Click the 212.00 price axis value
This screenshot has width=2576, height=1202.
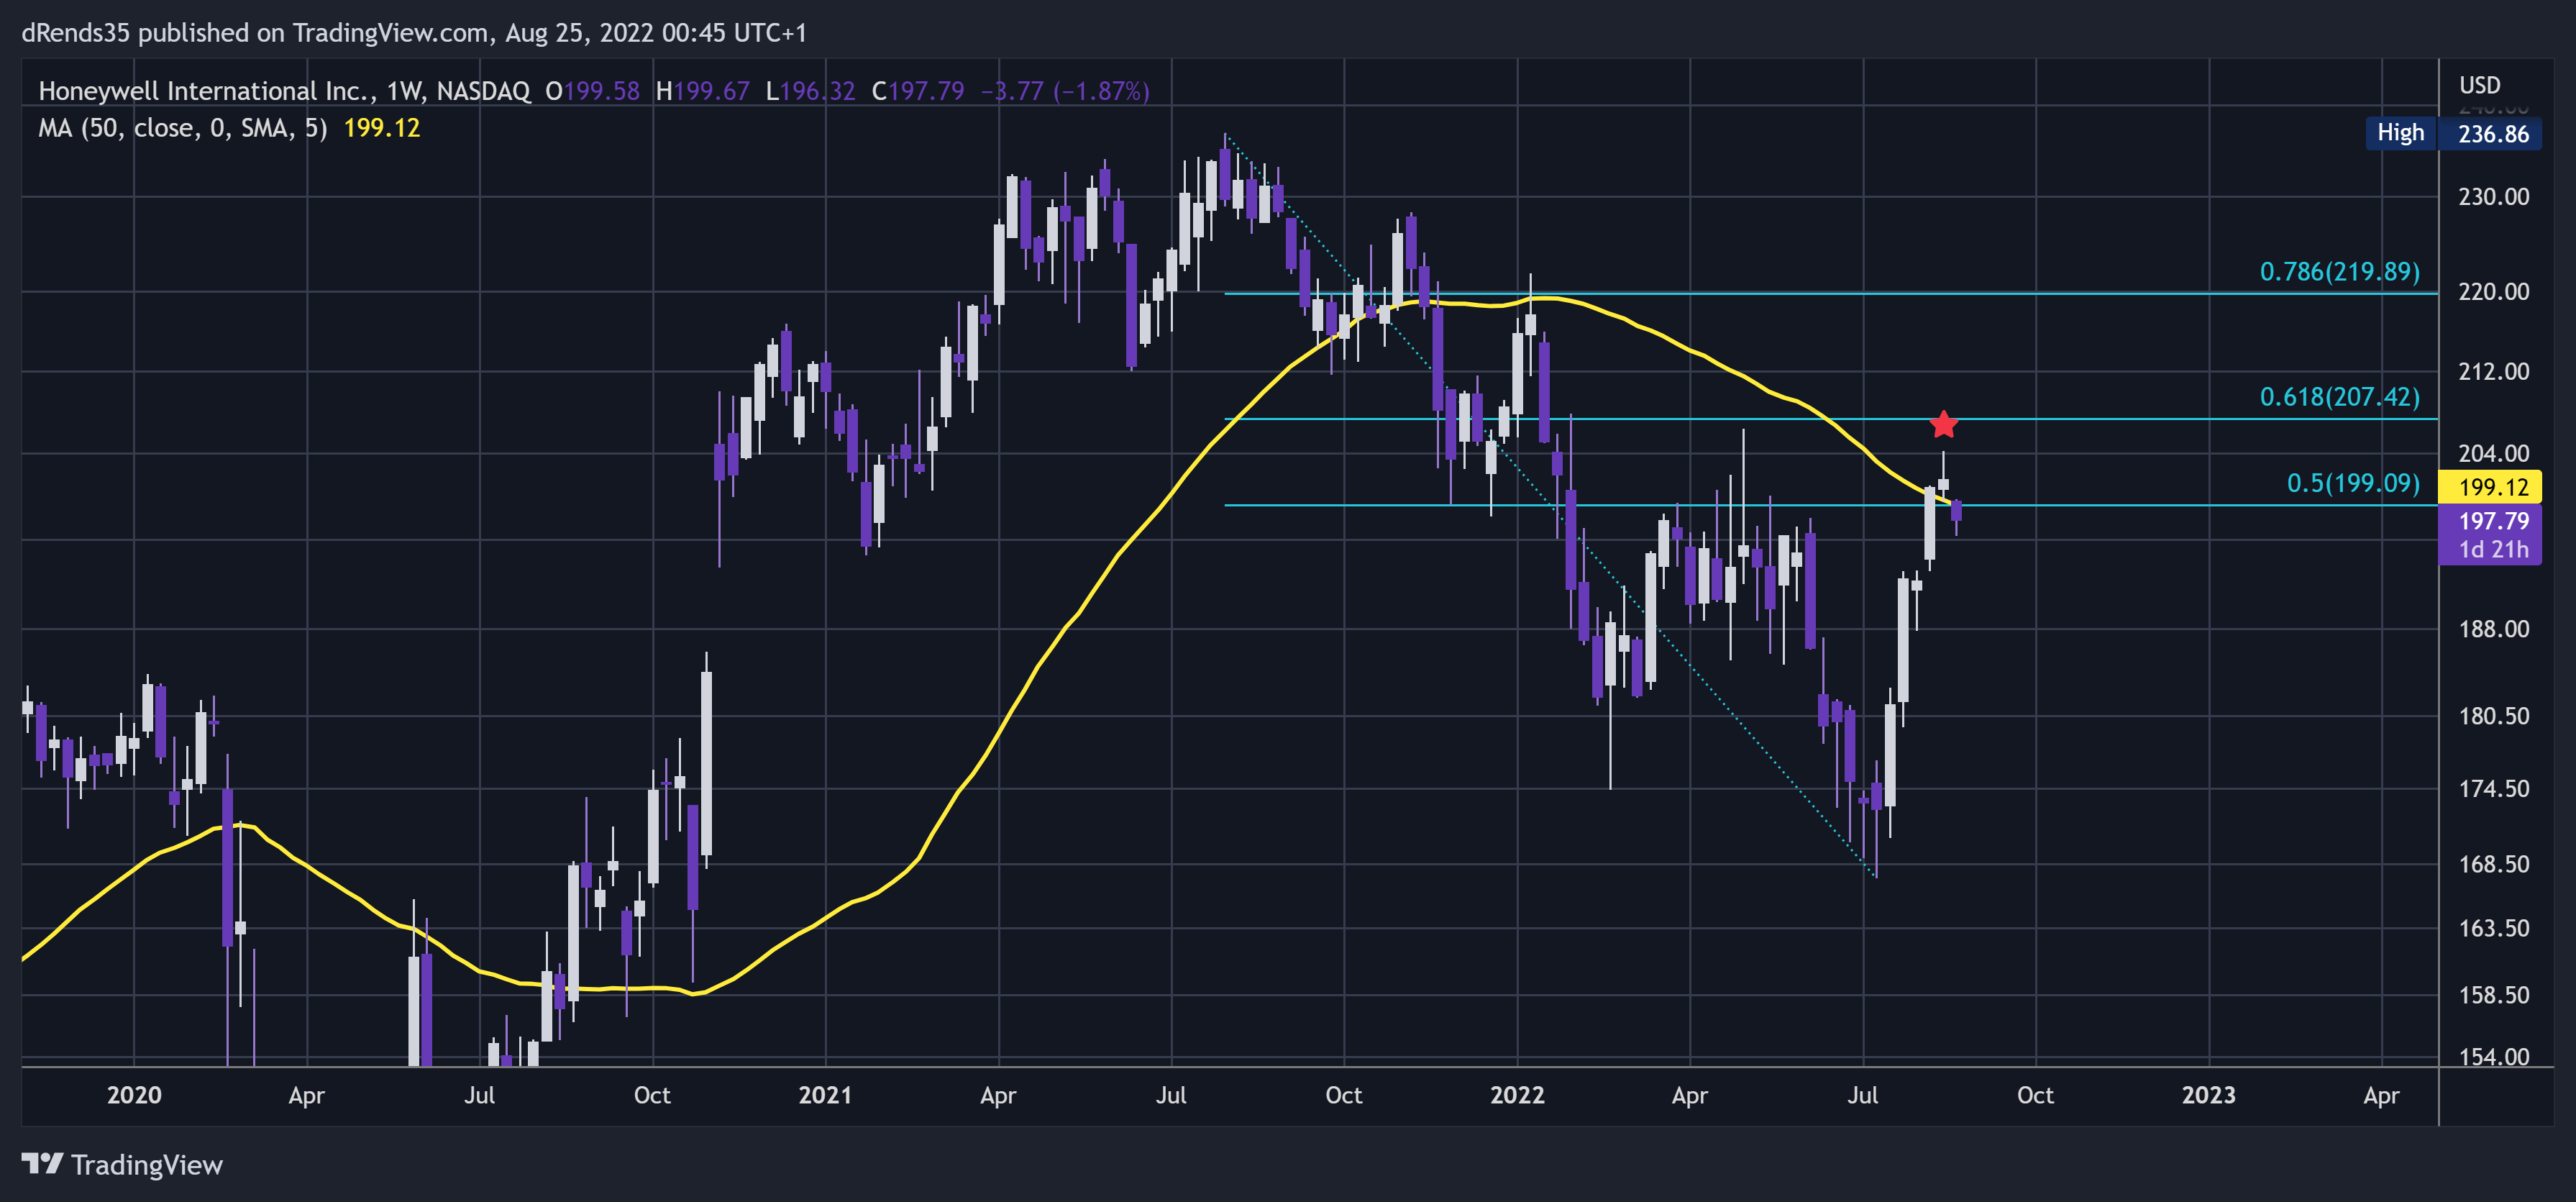tap(2493, 372)
